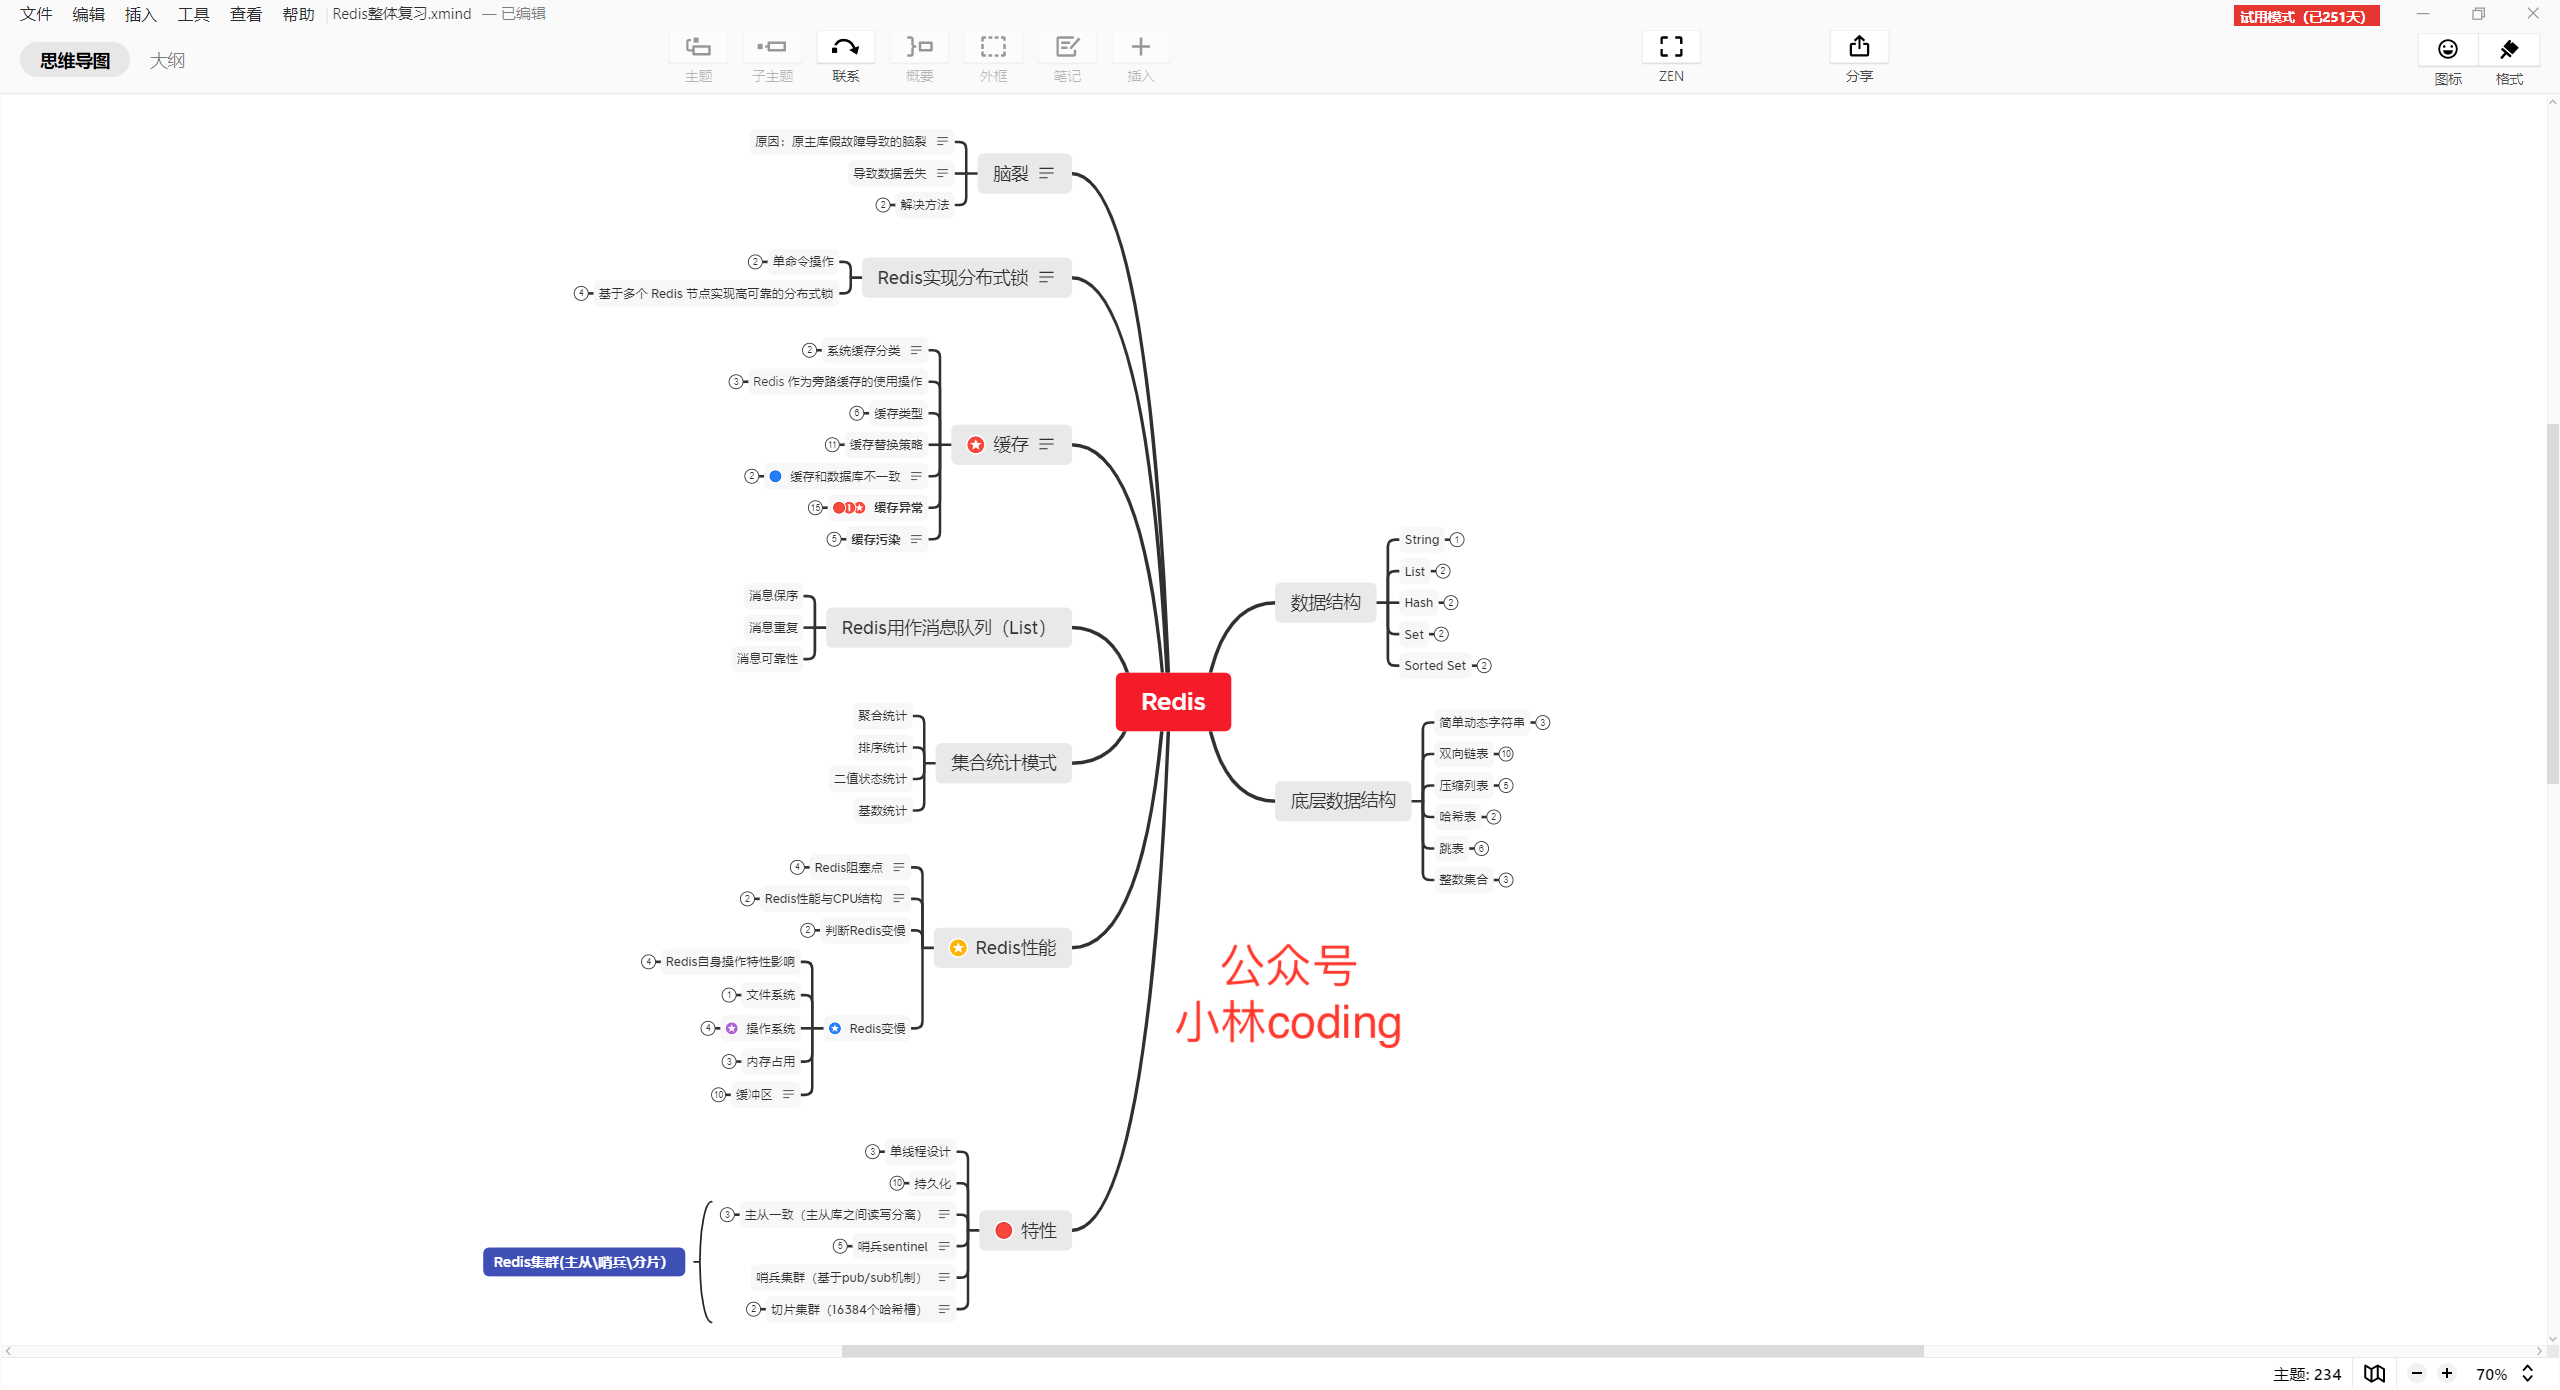
Task: Toggle the map overview icon in status bar
Action: (2374, 1374)
